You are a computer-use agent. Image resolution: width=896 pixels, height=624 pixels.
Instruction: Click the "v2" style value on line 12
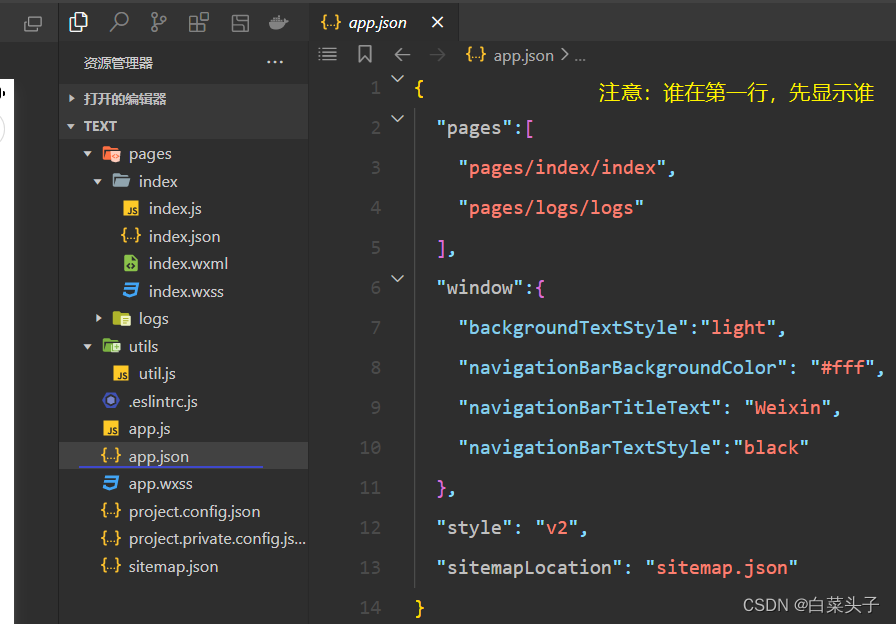(x=557, y=527)
